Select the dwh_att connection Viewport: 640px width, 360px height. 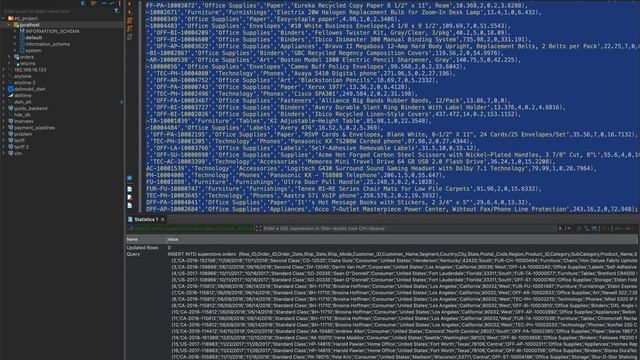22,102
